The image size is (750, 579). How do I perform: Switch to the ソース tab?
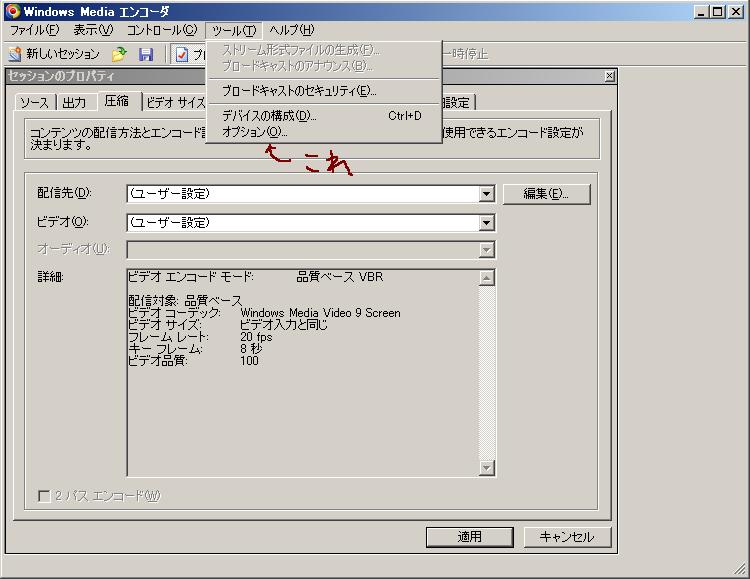(x=35, y=102)
